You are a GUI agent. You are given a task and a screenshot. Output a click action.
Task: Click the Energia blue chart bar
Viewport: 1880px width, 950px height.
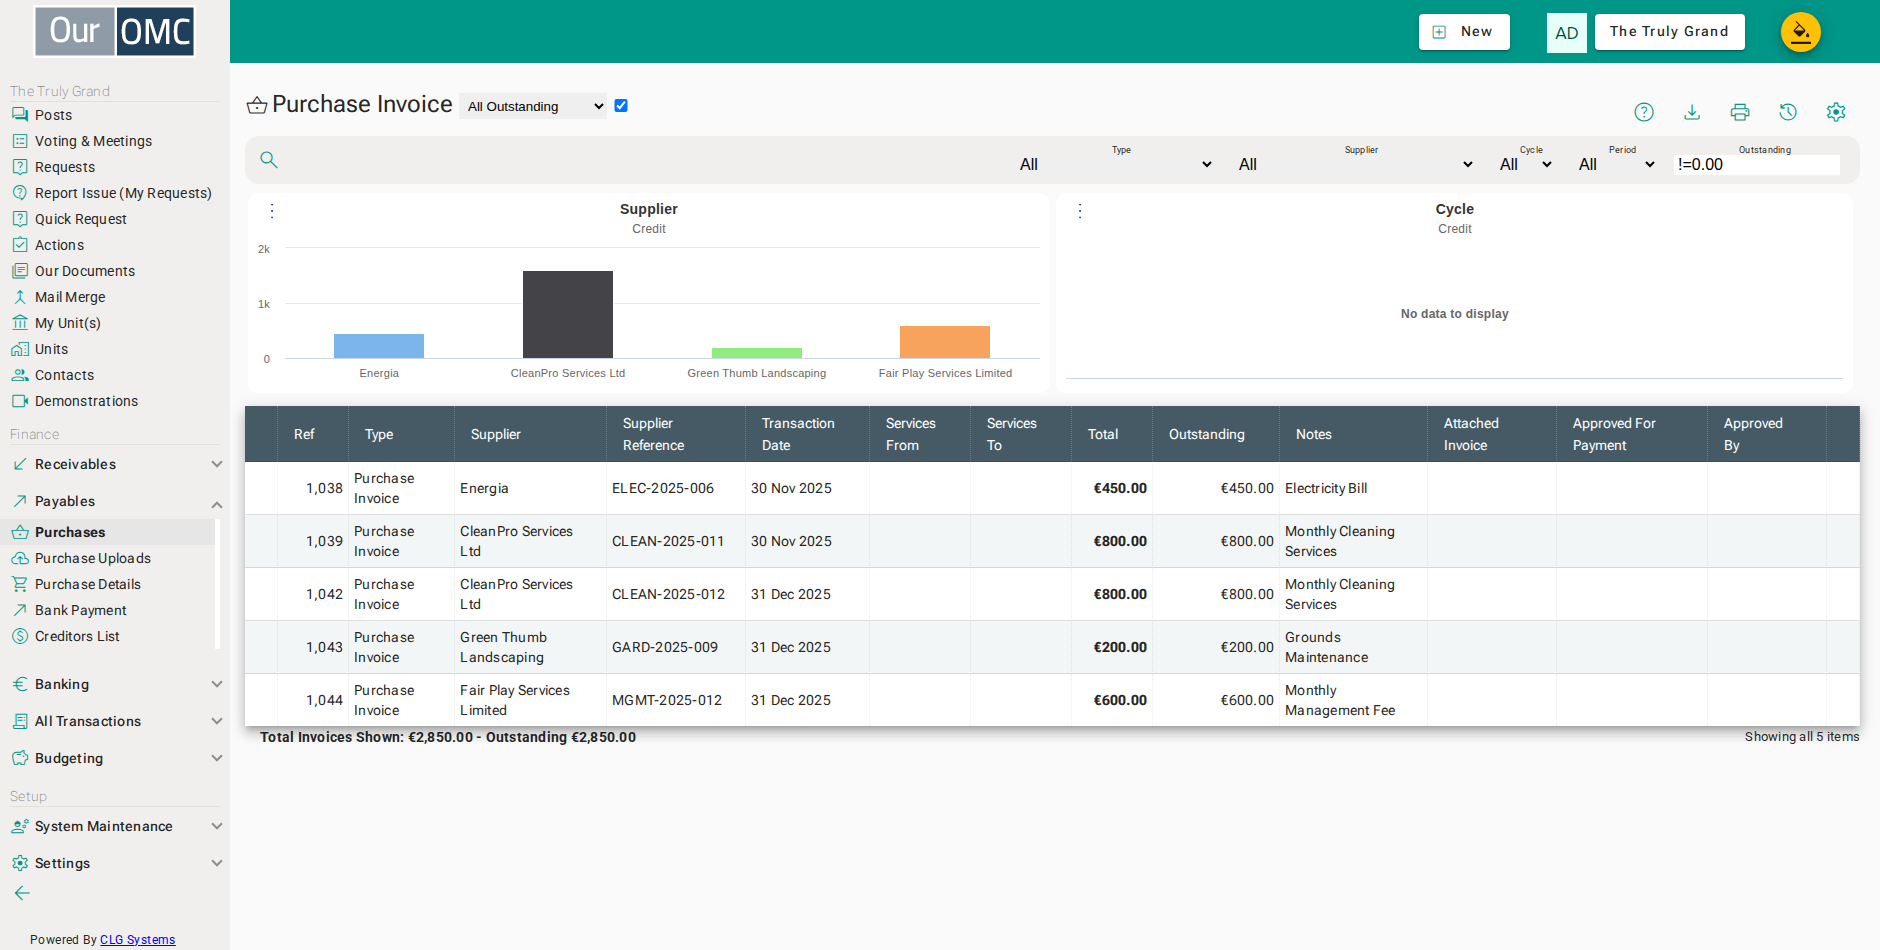(x=379, y=346)
